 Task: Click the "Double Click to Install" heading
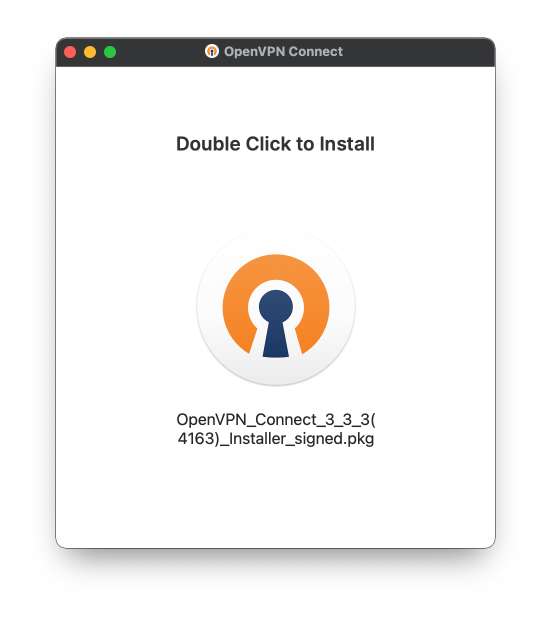coord(275,144)
